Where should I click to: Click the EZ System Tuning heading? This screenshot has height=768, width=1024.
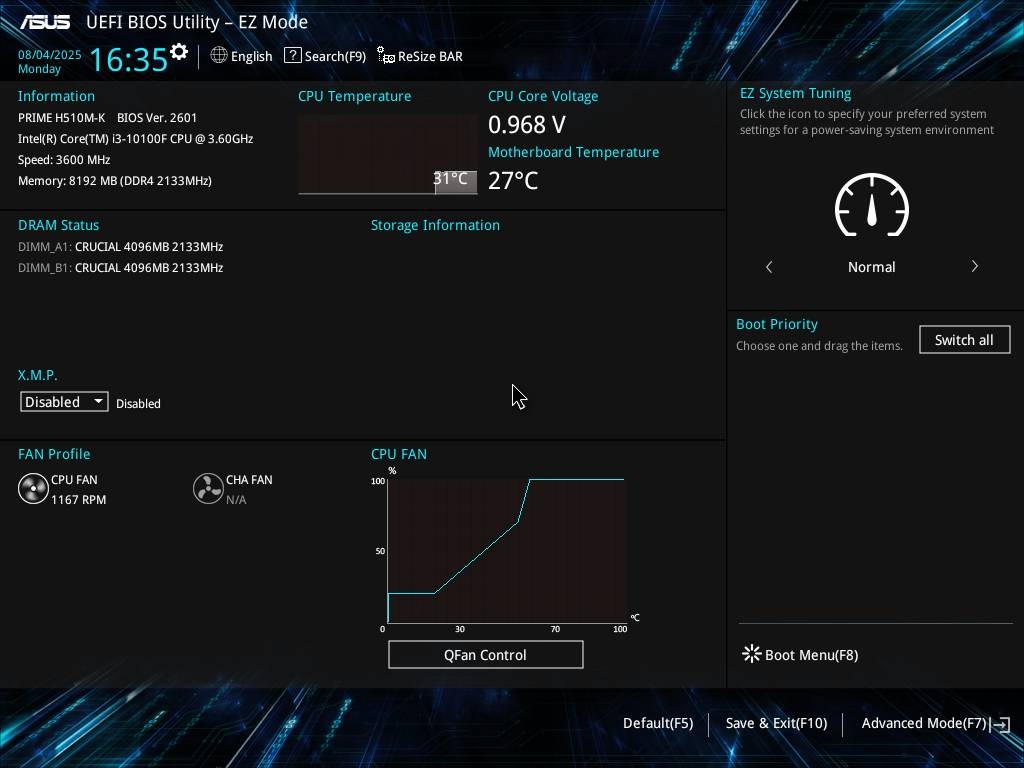pyautogui.click(x=795, y=93)
